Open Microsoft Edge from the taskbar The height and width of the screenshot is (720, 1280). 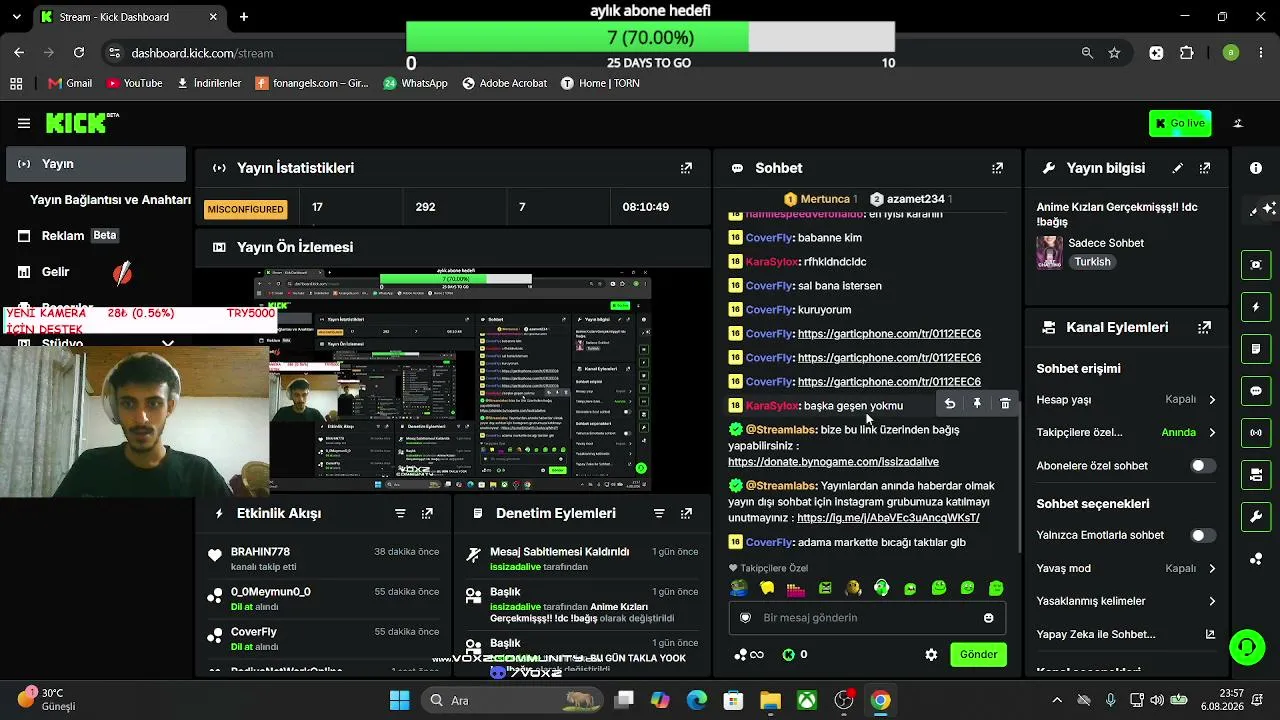click(x=696, y=700)
